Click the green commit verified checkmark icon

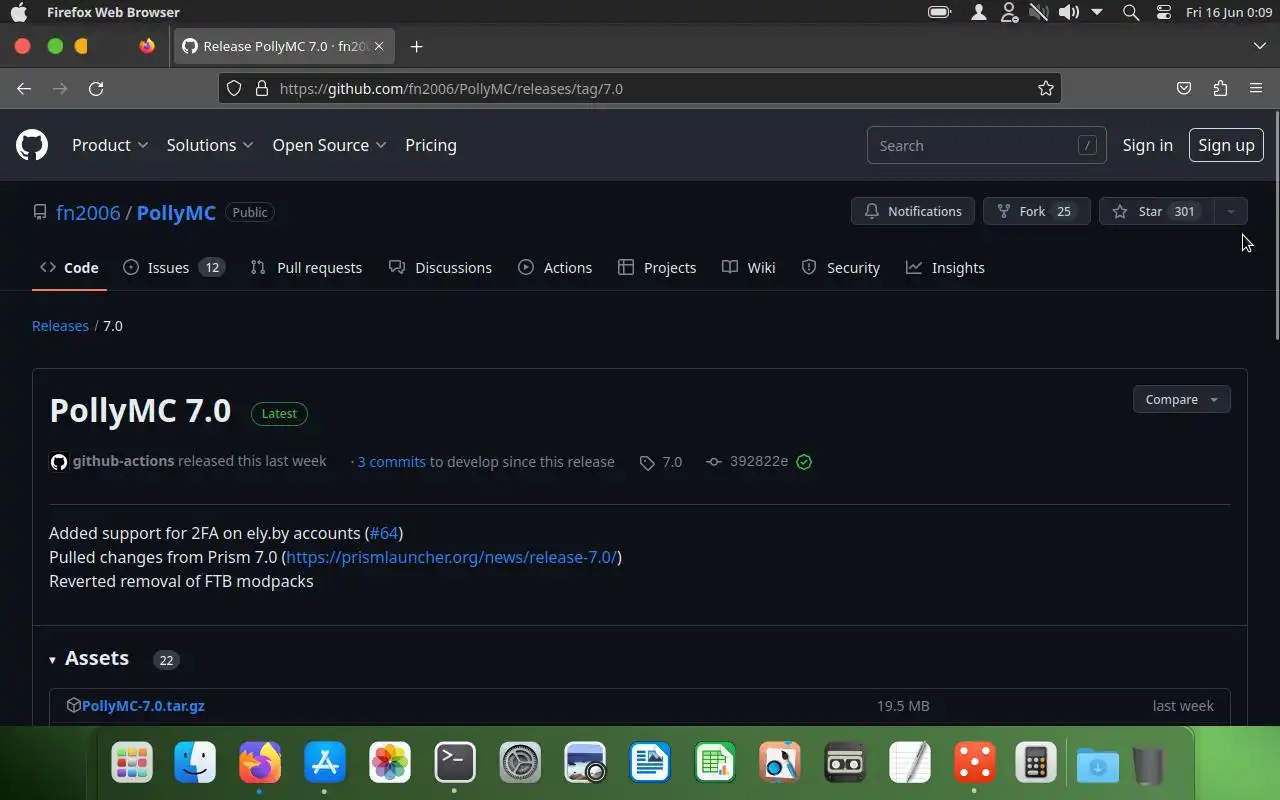(804, 462)
